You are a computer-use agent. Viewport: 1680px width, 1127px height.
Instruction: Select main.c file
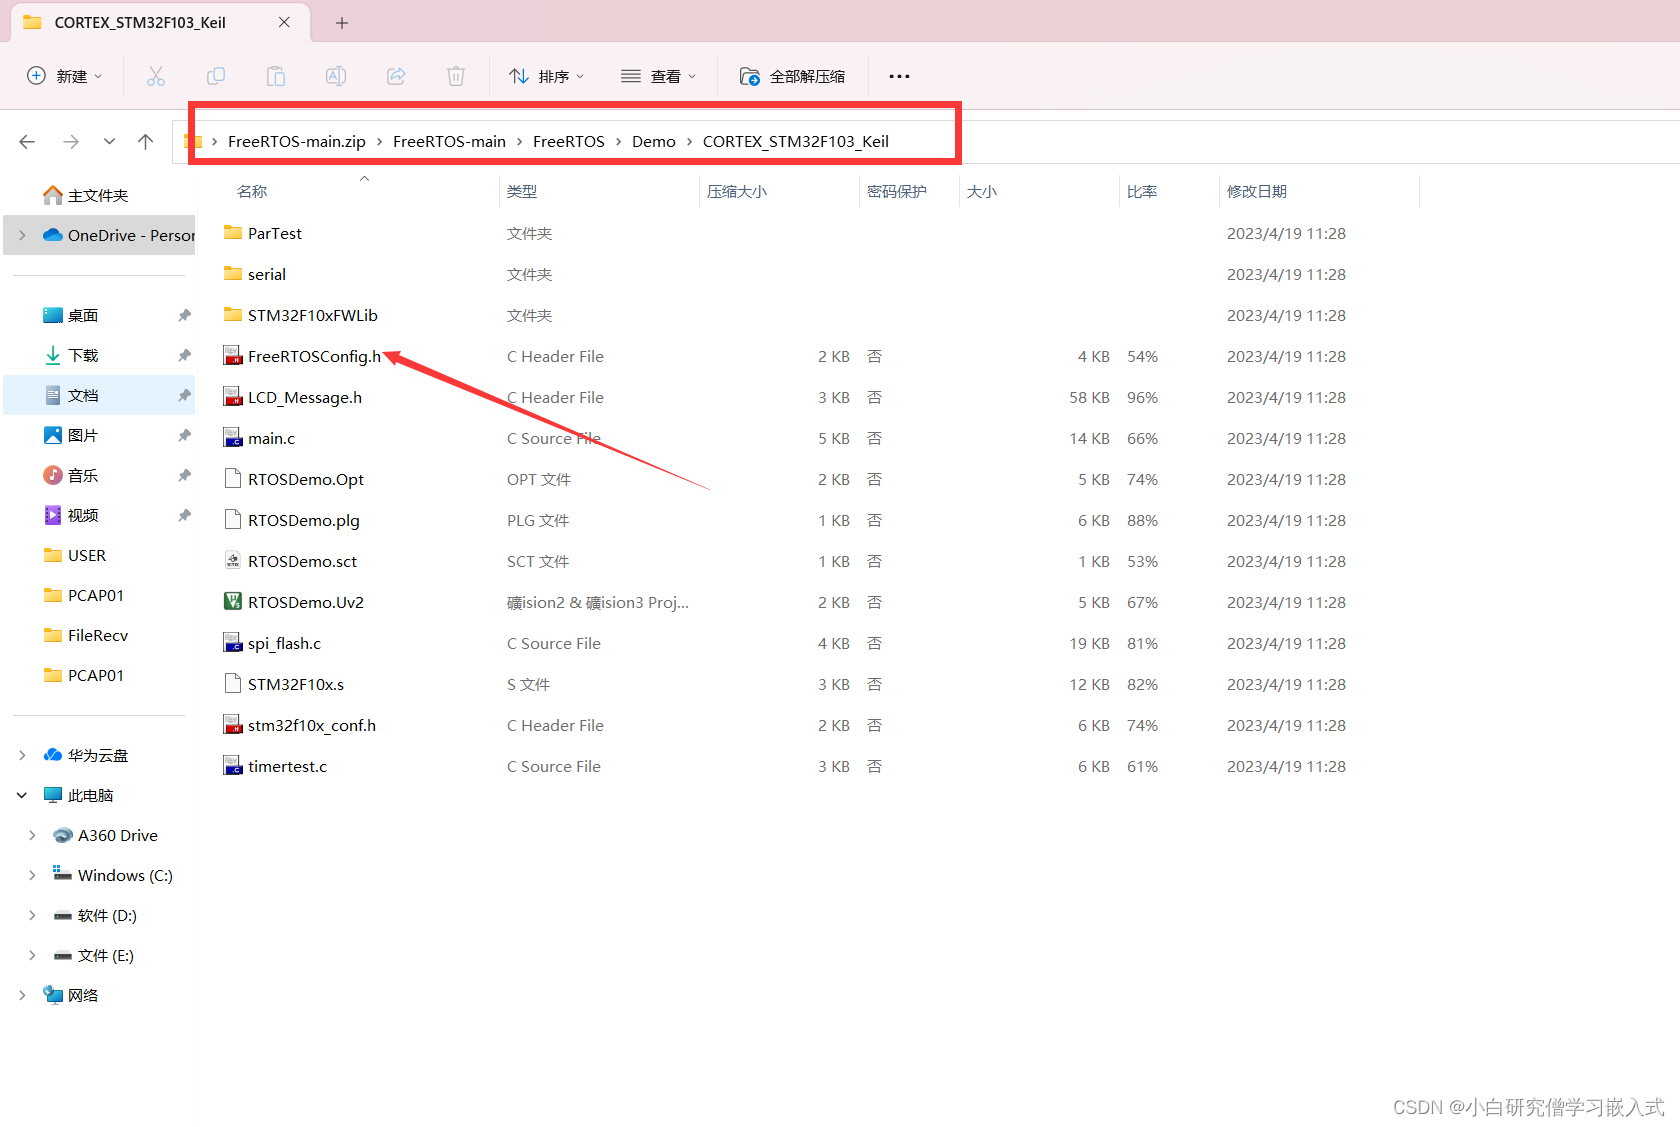[x=271, y=438]
